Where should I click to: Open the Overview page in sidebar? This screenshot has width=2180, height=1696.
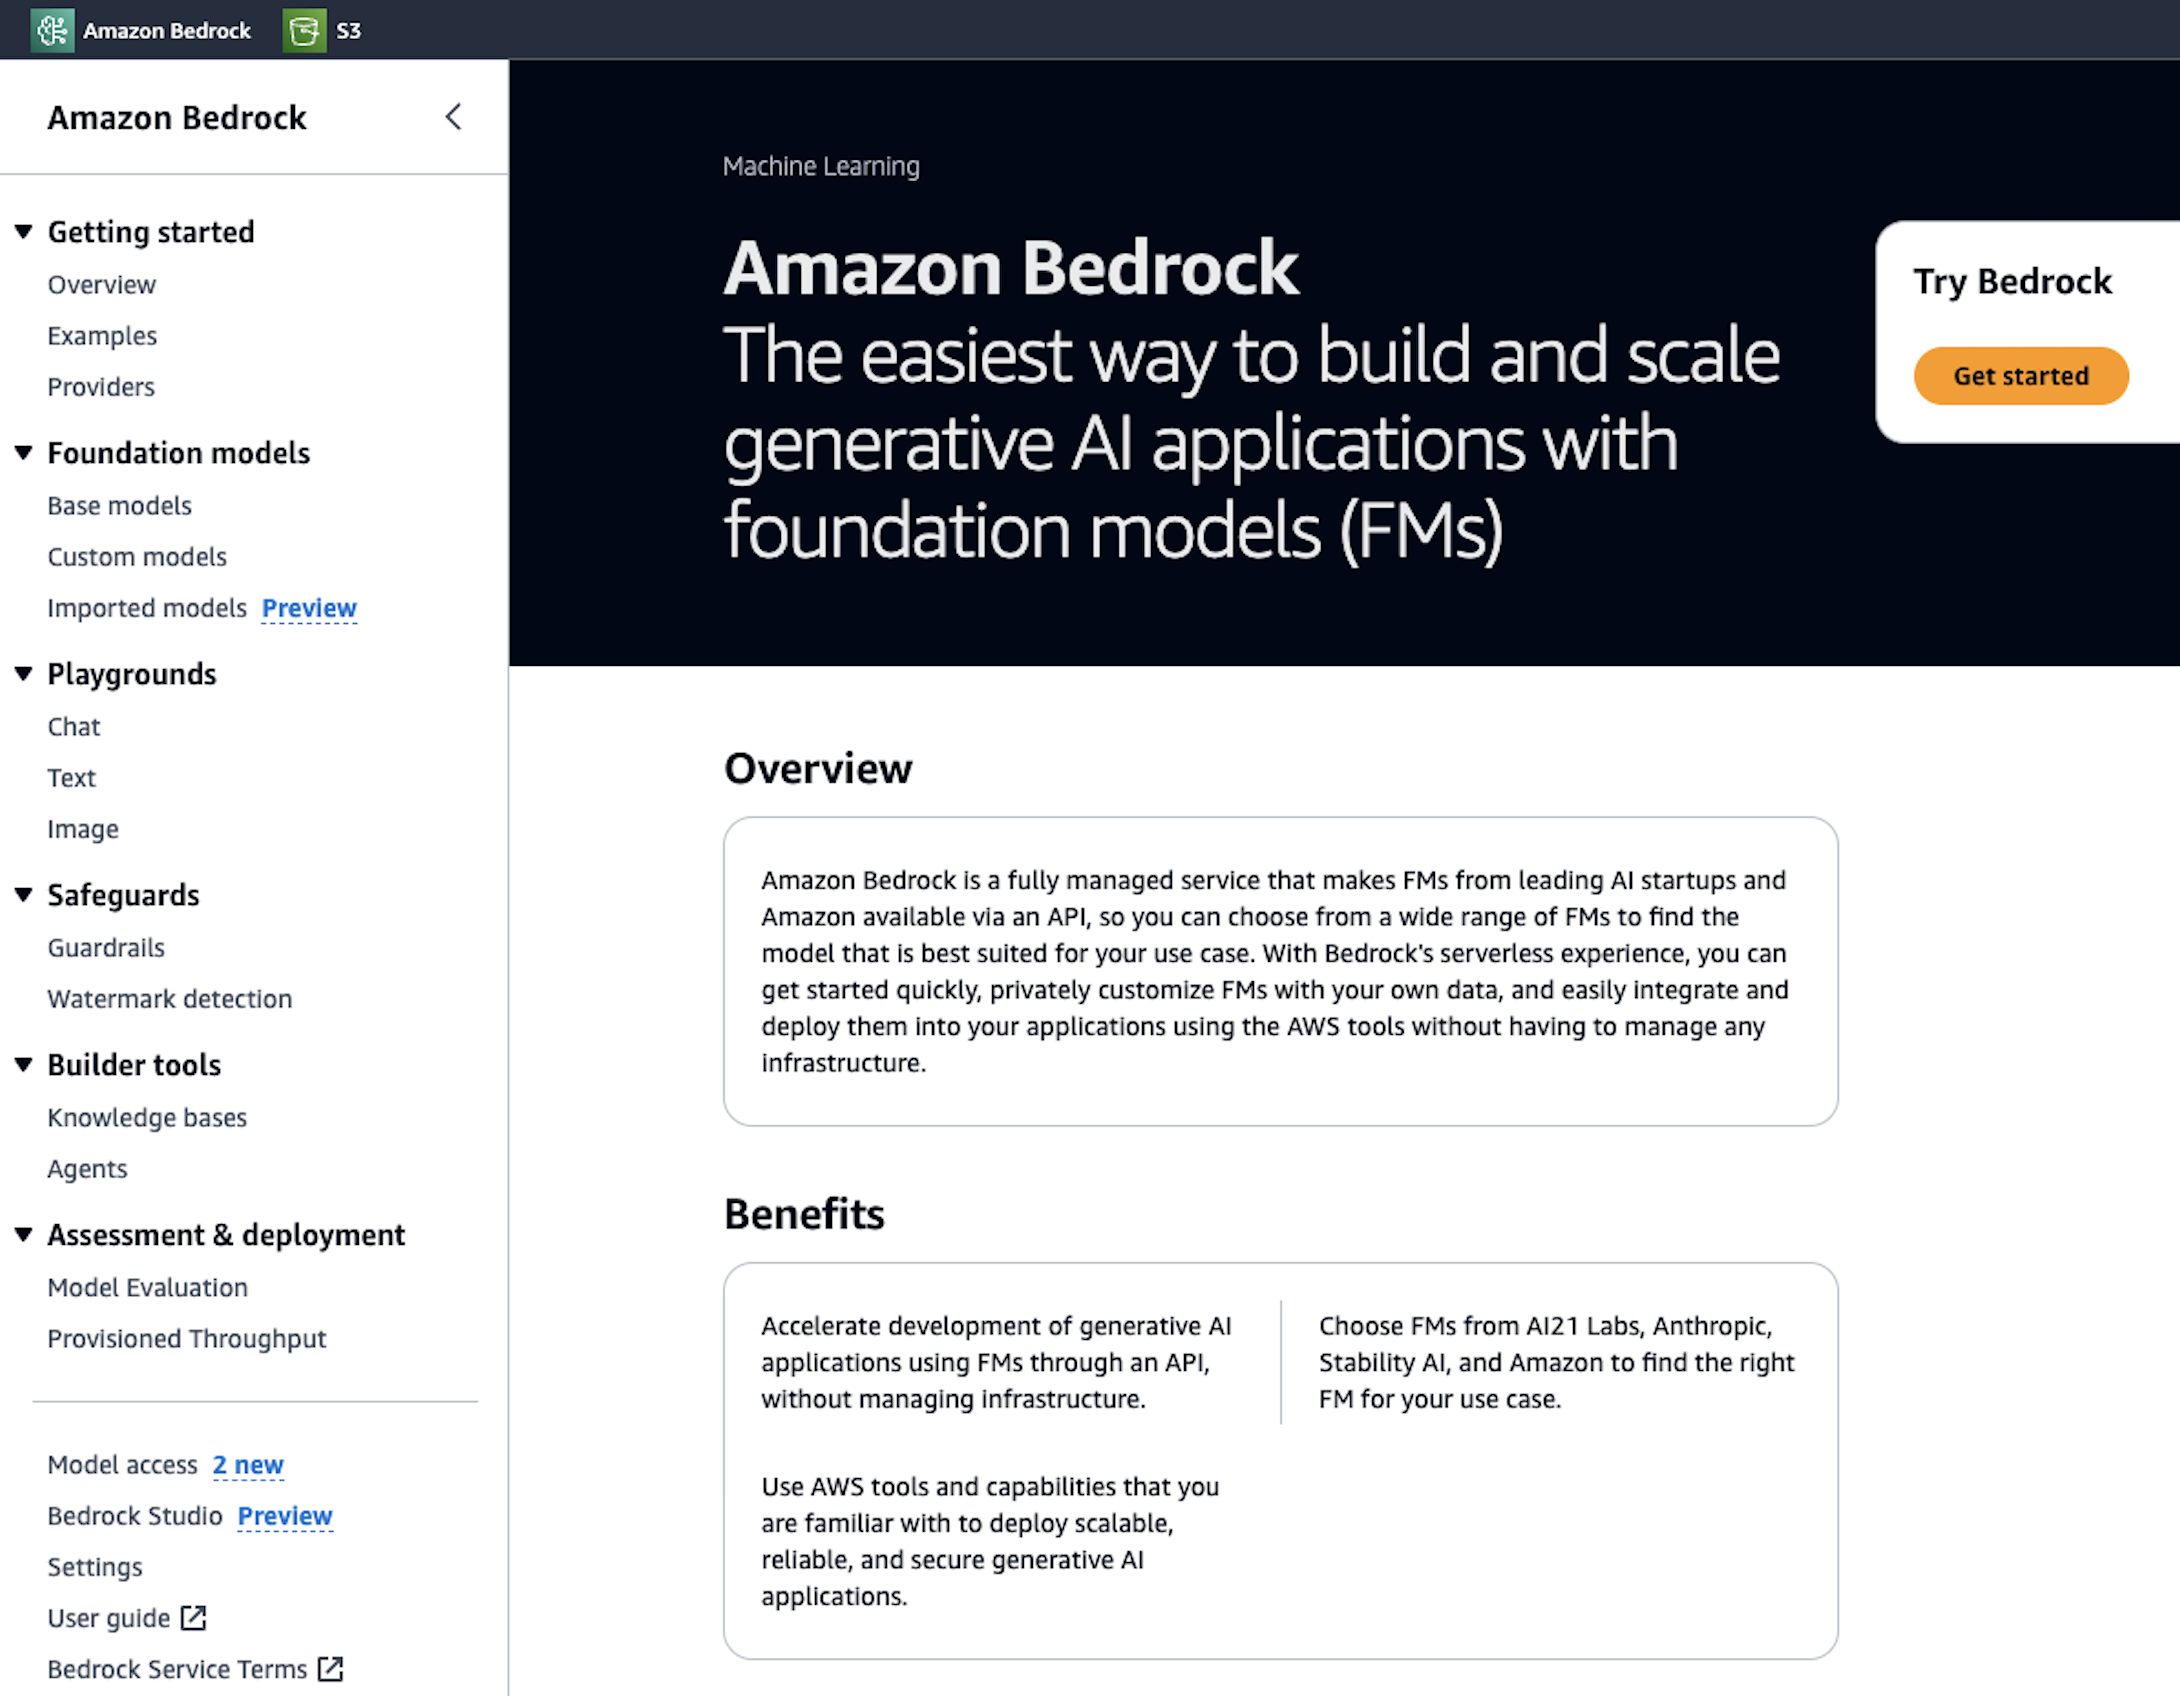[x=102, y=285]
